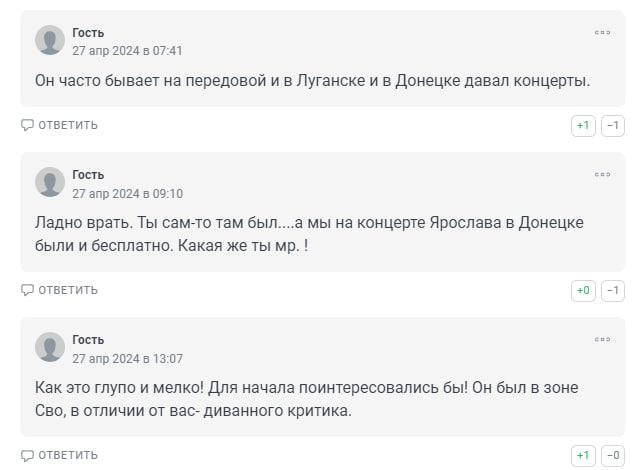Click the avatar icon of the 07:41 comment
Viewport: 638px width, 470px height.
tap(50, 40)
